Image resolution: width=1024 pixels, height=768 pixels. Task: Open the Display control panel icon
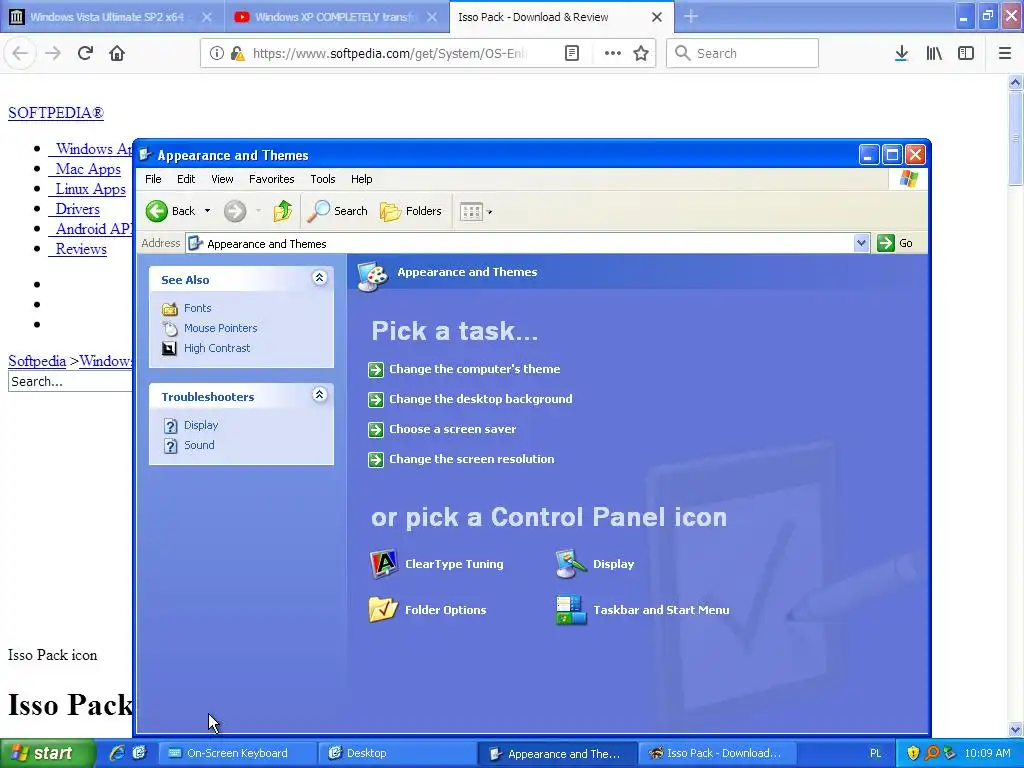pos(594,564)
